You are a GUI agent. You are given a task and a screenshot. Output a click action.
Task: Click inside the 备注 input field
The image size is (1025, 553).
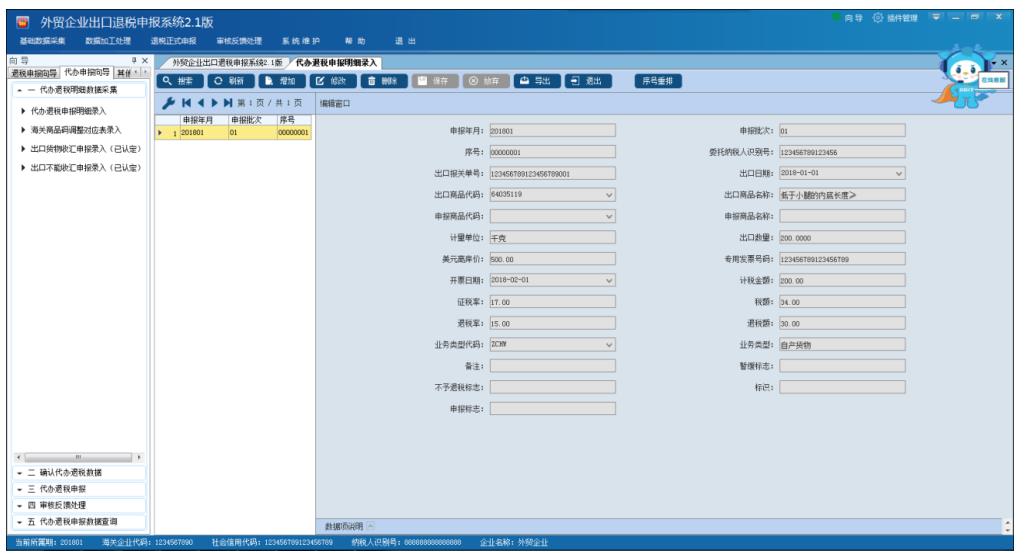coord(552,366)
